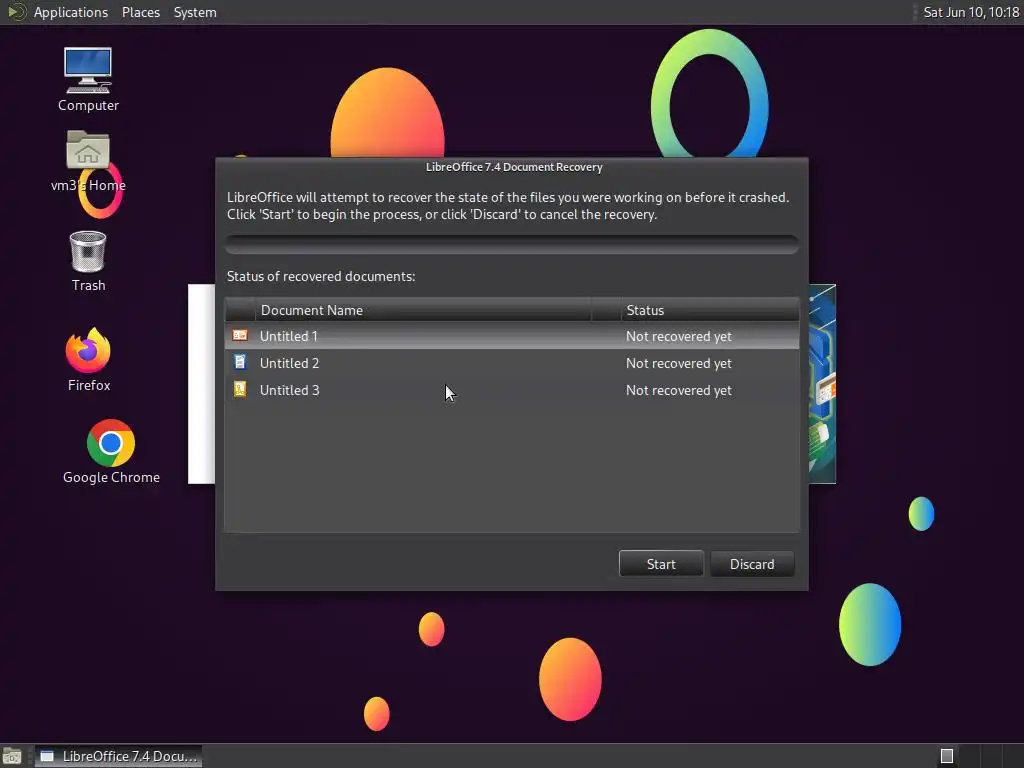
Task: Click the Start button to begin recovery
Action: (661, 564)
